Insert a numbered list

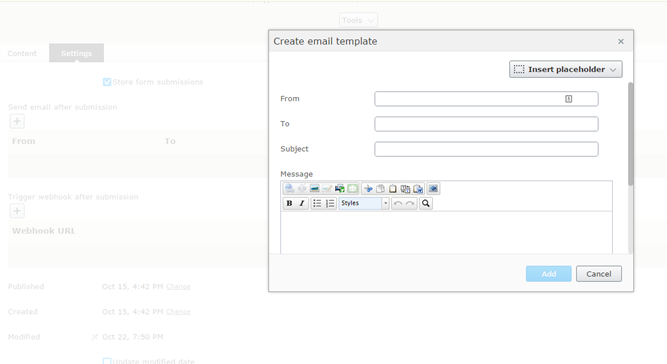click(x=330, y=203)
